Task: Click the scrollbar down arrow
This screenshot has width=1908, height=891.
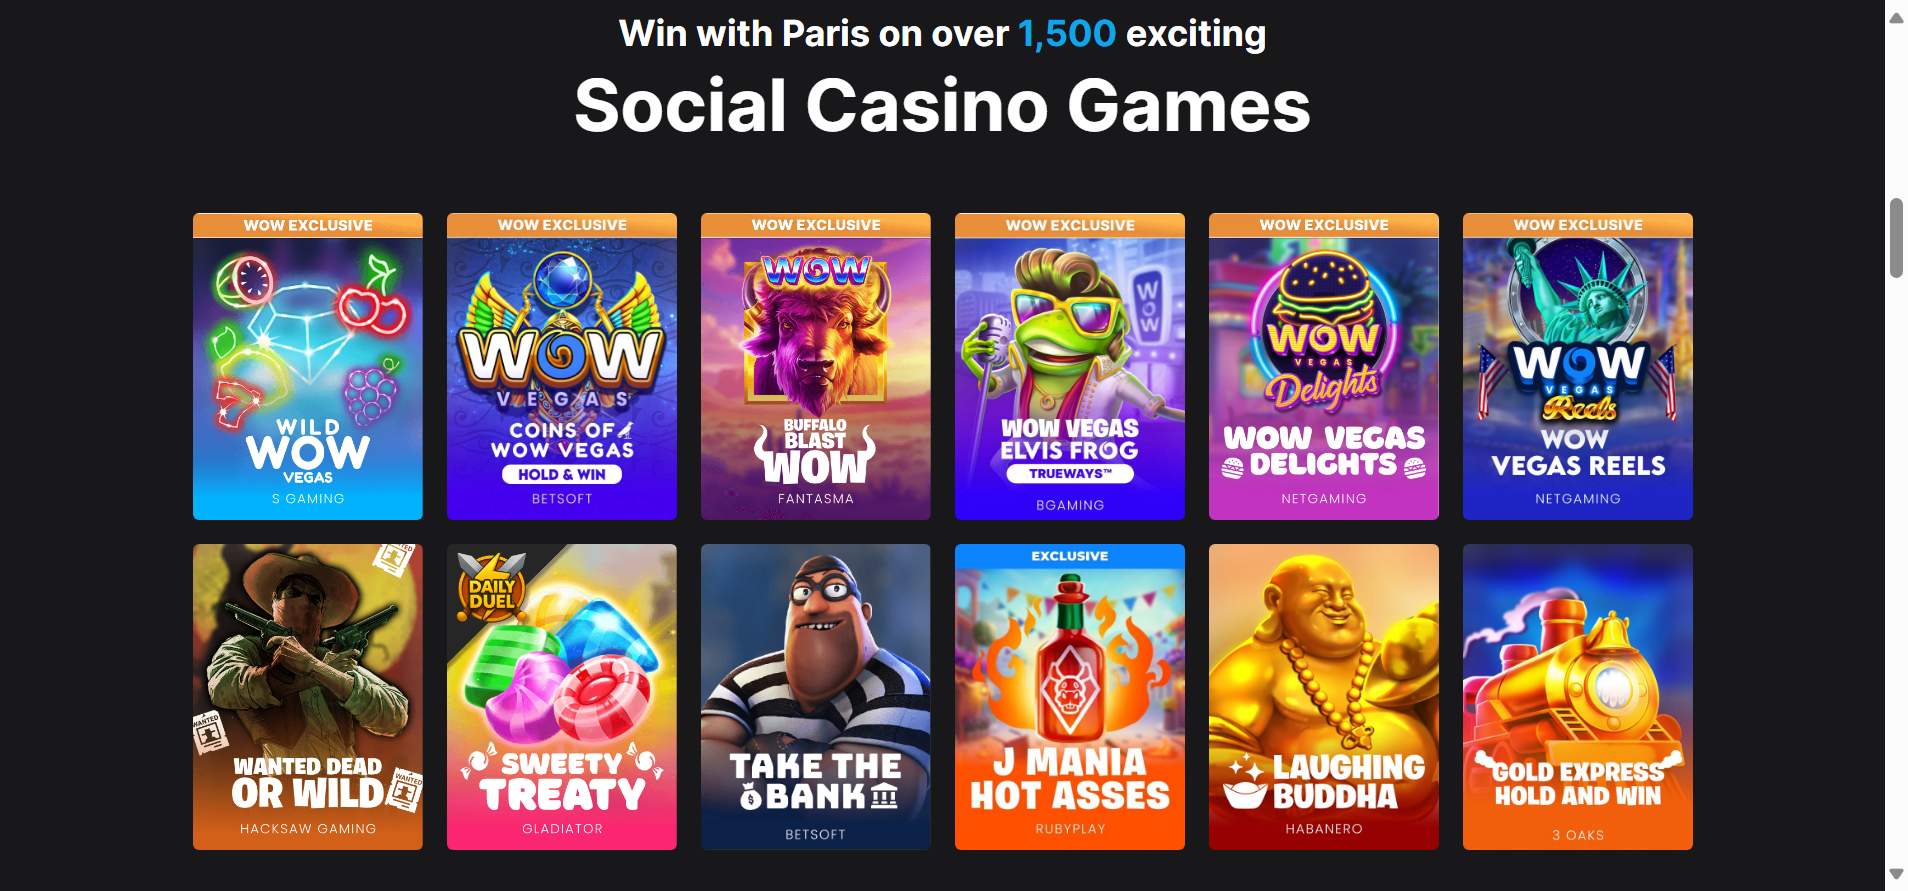Action: pos(1896,874)
